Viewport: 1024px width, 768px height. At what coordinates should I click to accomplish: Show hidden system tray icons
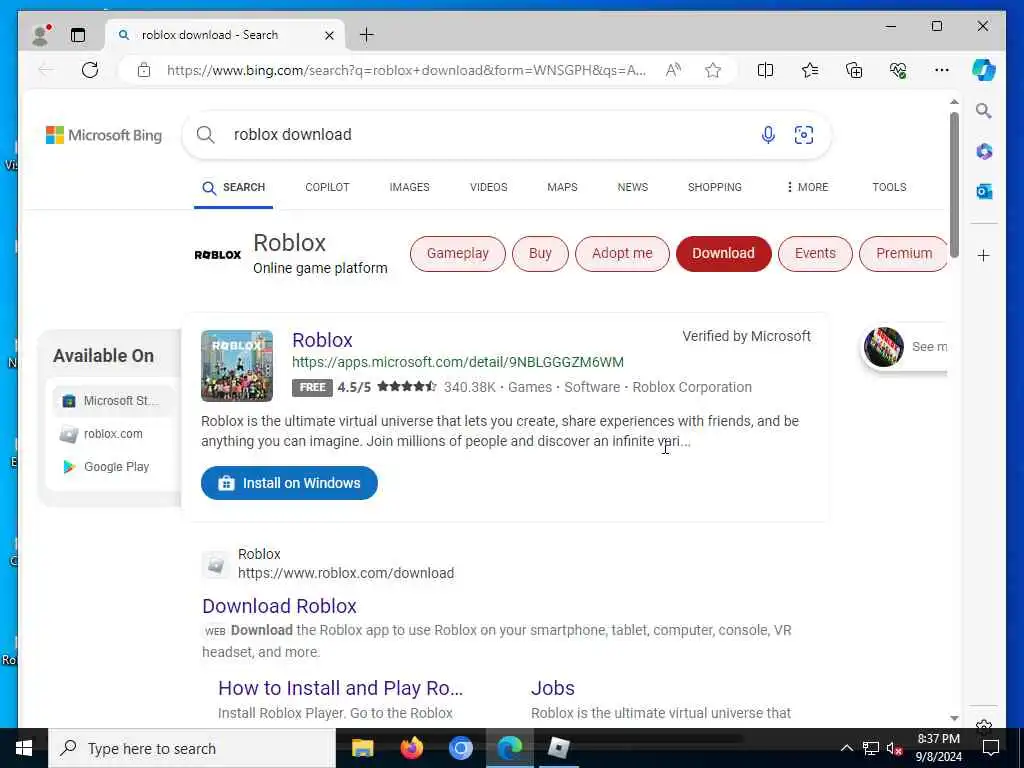tap(846, 748)
